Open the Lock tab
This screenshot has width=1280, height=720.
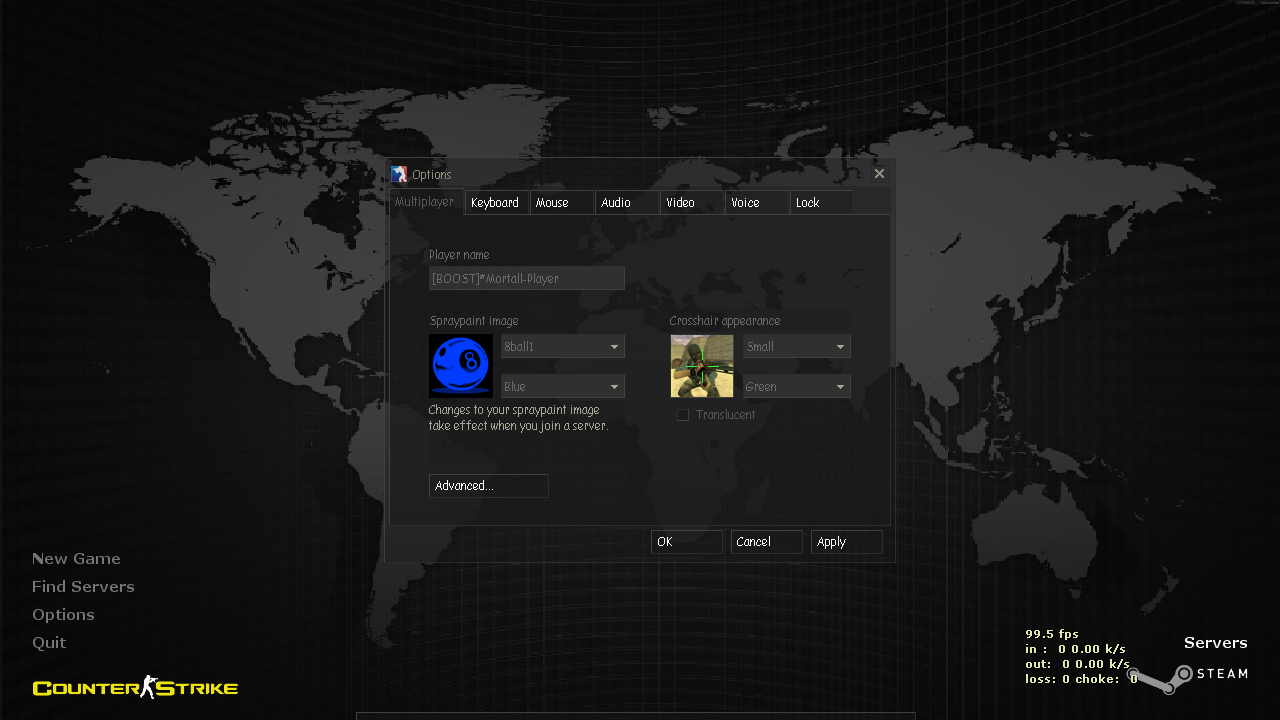807,202
